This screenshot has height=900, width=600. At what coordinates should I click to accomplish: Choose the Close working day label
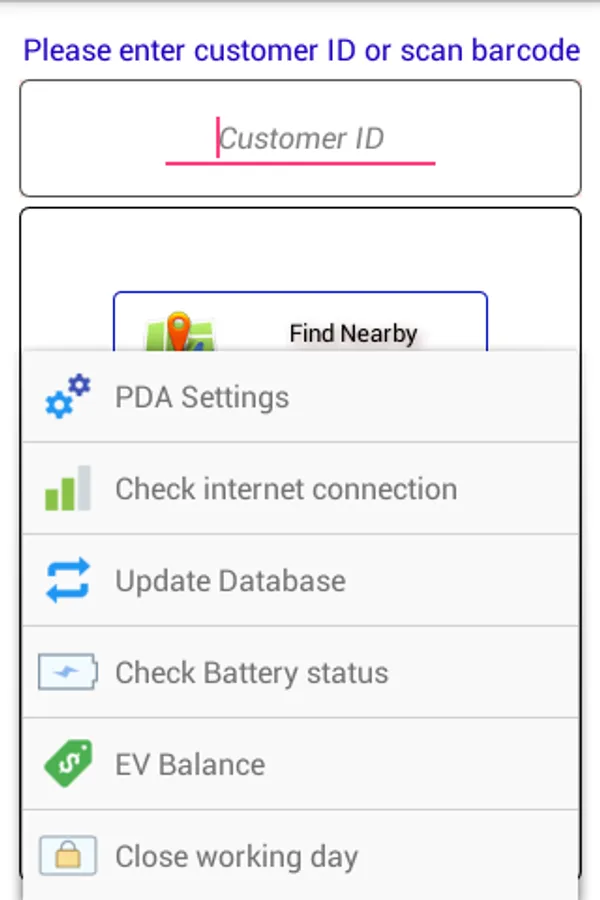pyautogui.click(x=237, y=857)
